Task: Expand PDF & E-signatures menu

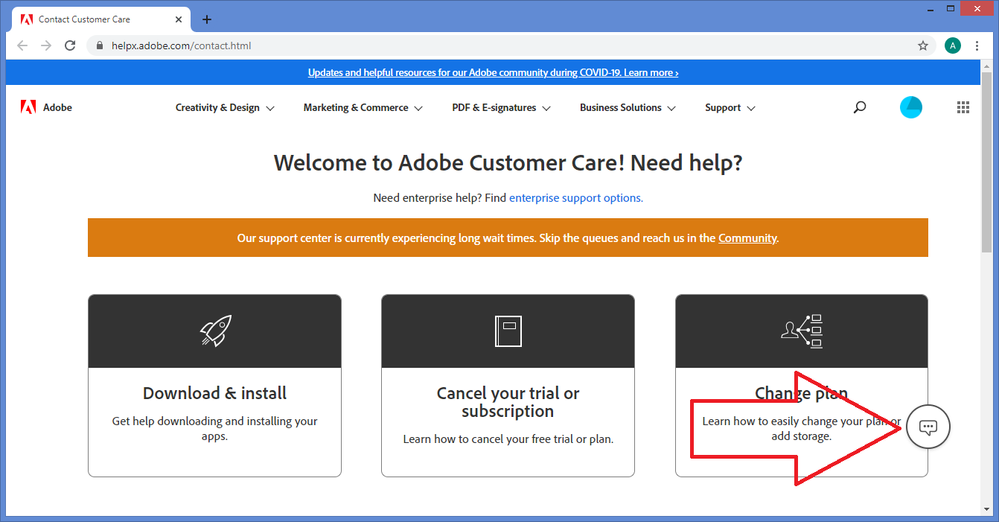Action: 501,108
